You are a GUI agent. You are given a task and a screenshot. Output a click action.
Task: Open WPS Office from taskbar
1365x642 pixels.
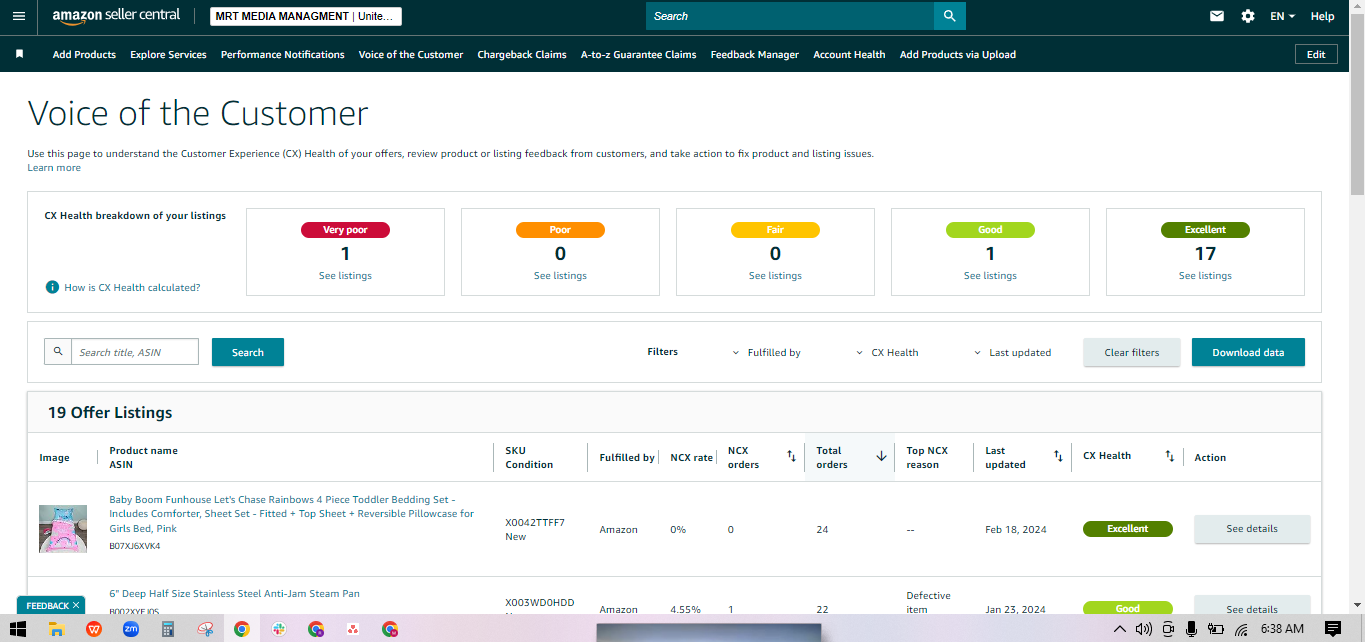(x=93, y=629)
